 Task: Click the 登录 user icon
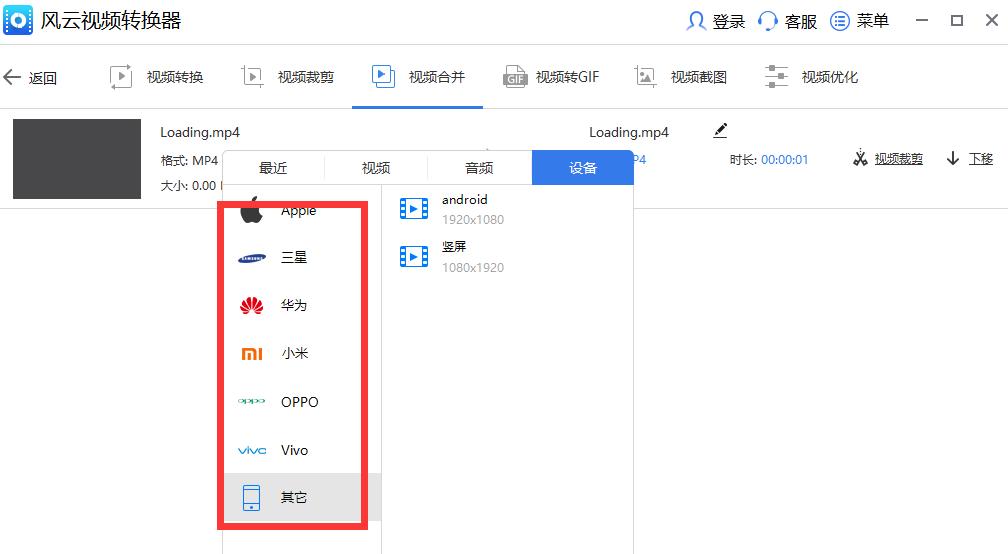(x=696, y=21)
